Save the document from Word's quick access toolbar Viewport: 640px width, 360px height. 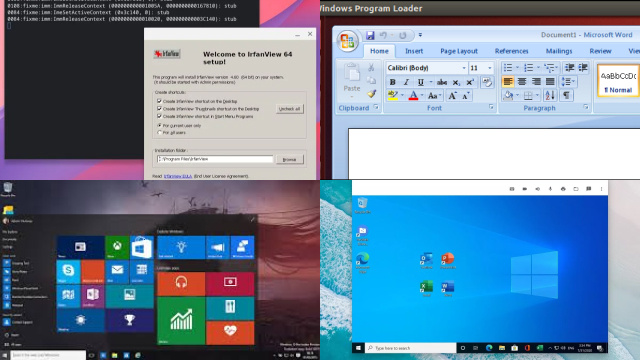click(370, 36)
